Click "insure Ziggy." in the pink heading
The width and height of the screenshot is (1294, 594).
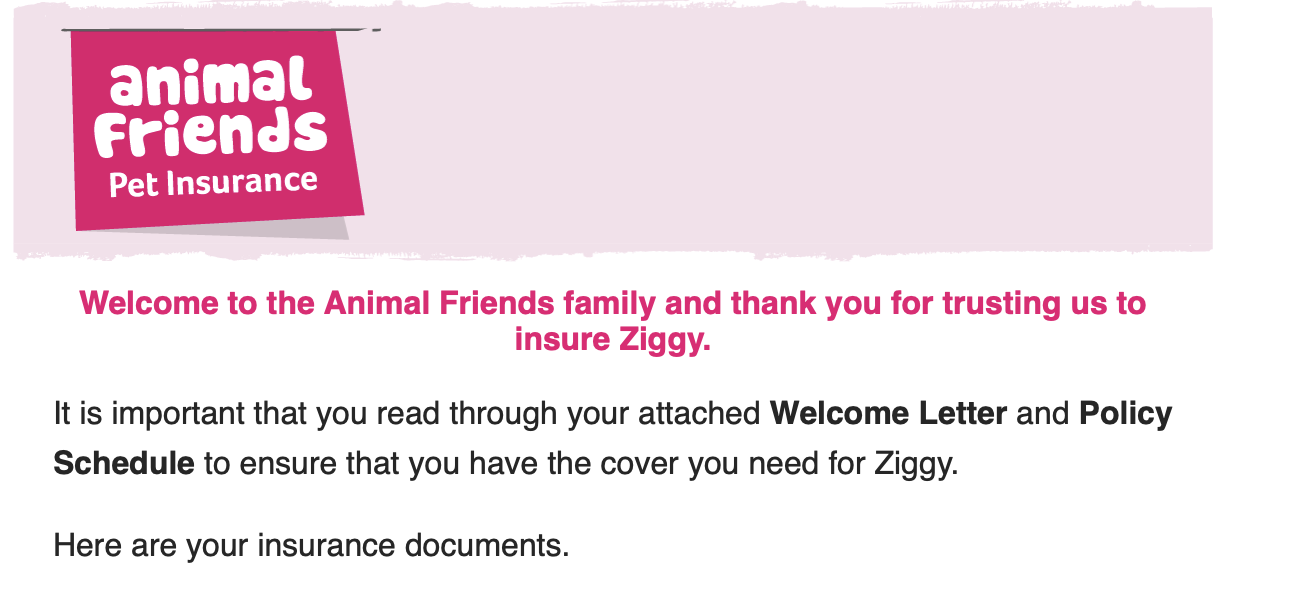612,339
